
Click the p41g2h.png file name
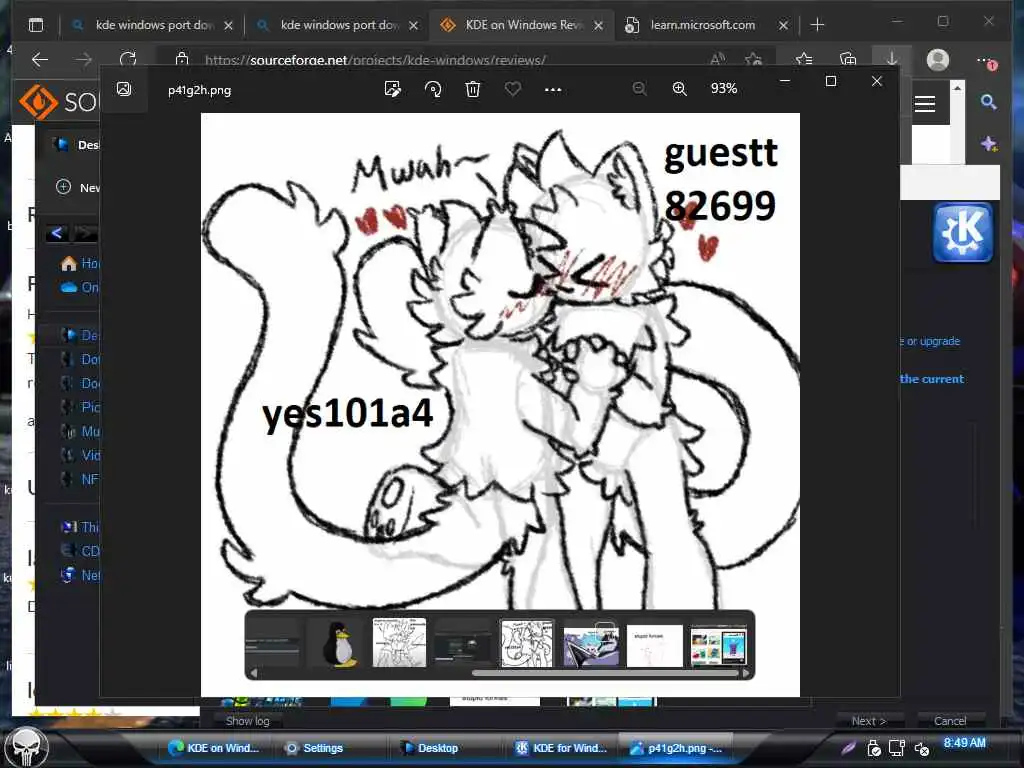tap(199, 90)
